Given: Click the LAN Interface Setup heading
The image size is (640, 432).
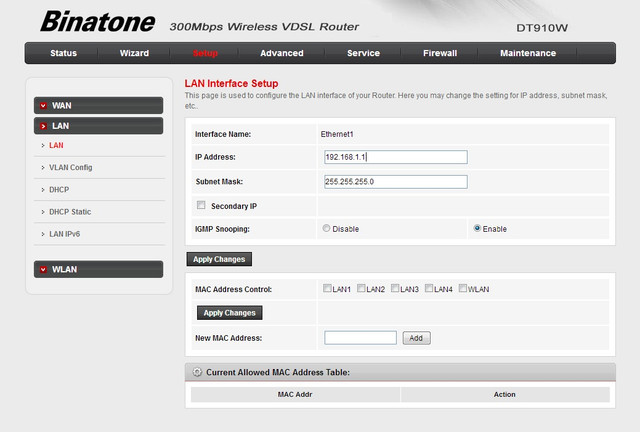Looking at the screenshot, I should 231,83.
